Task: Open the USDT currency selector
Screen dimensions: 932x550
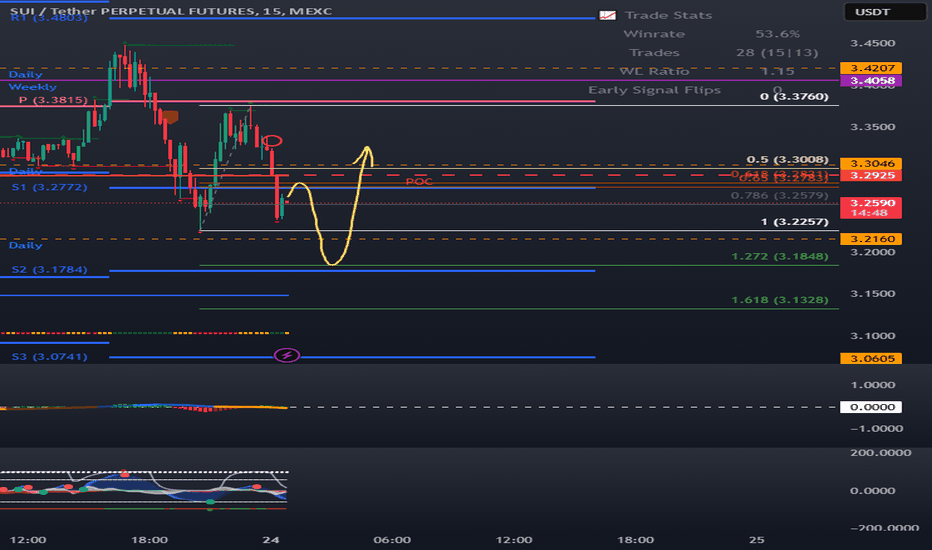Action: (885, 12)
